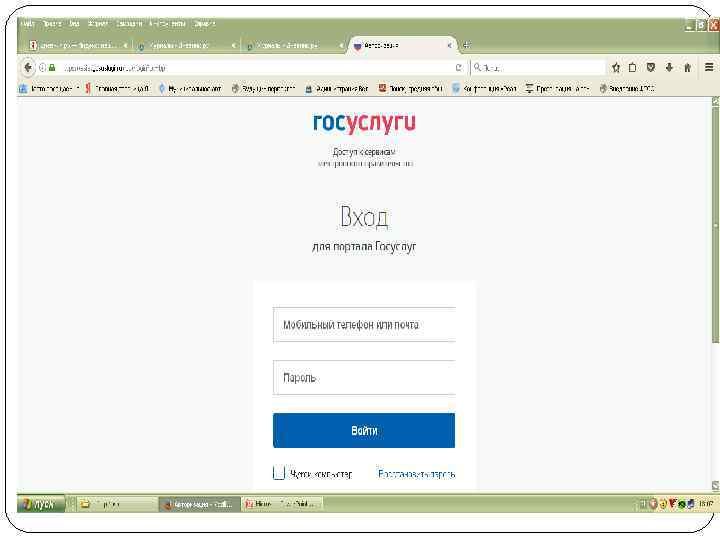Switch to the Firefox window taskbar button
The height and width of the screenshot is (540, 720).
[199, 504]
